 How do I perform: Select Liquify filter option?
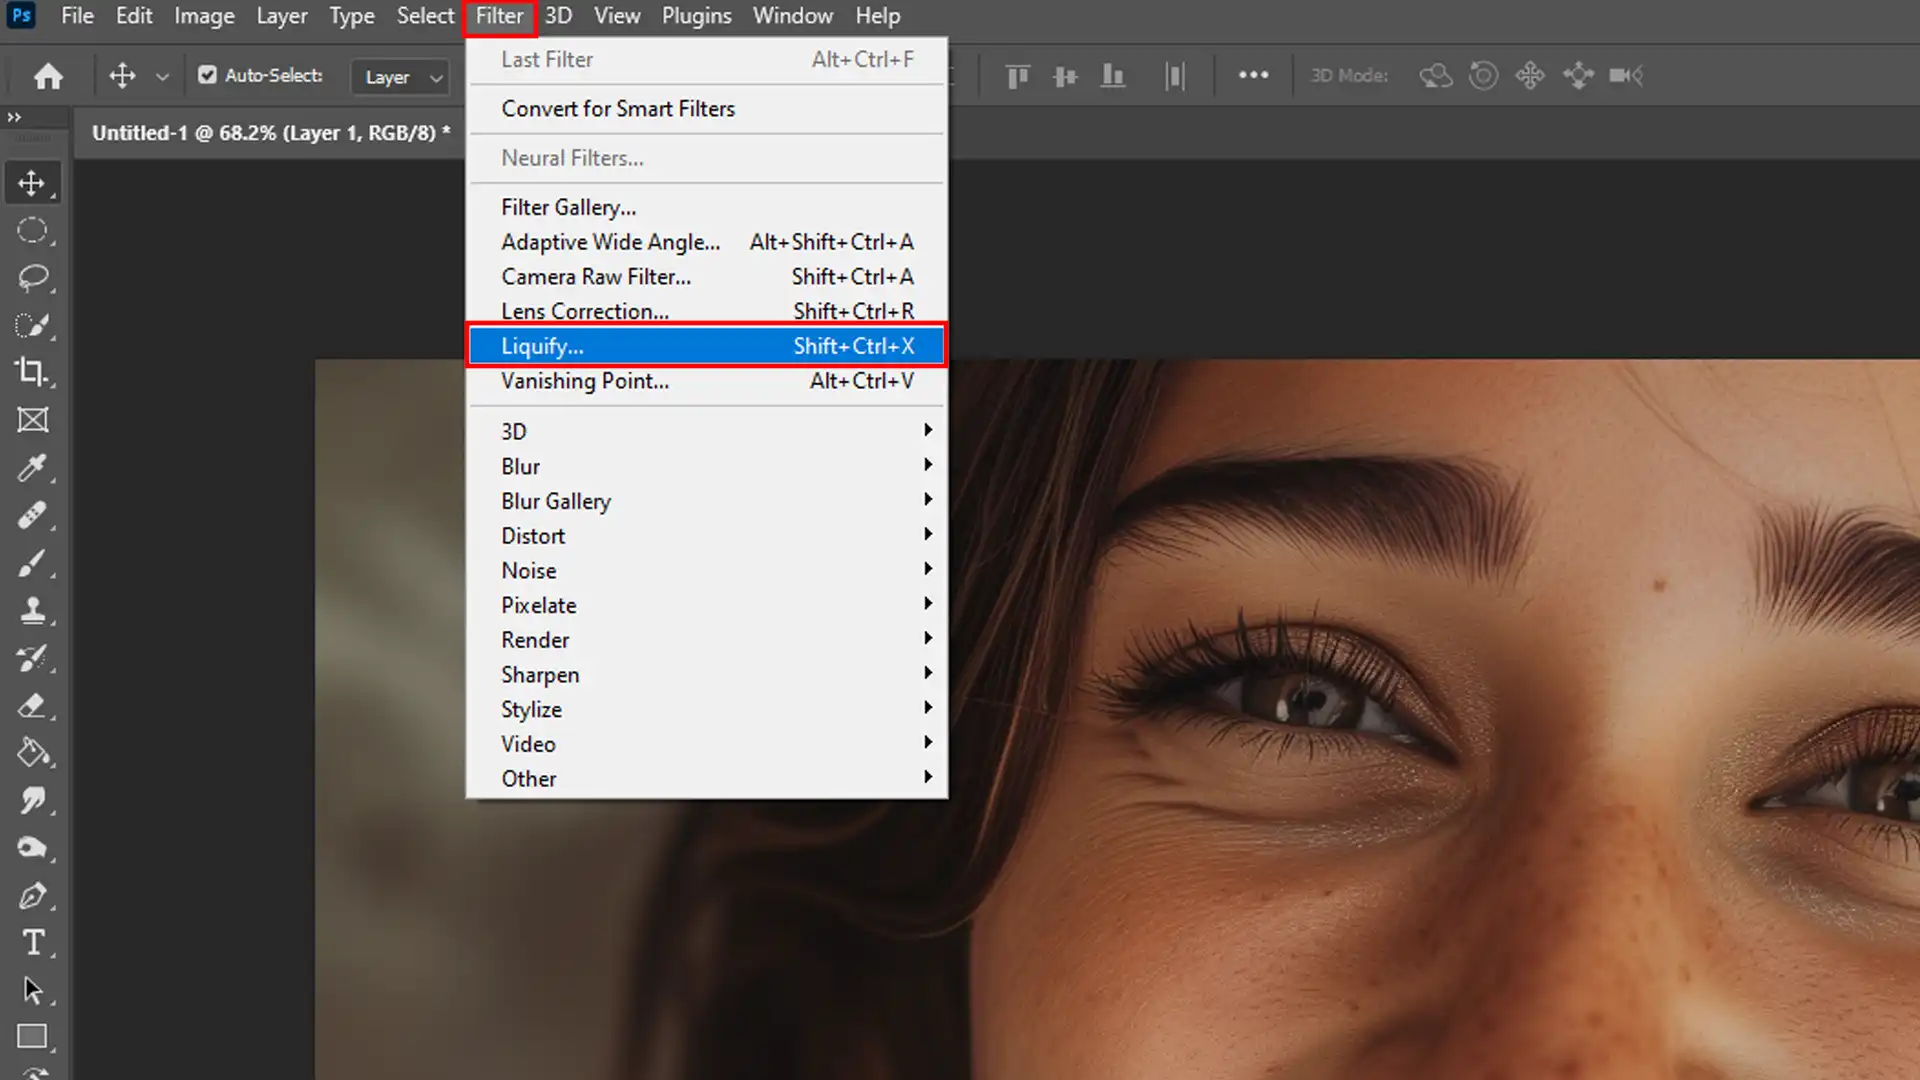[708, 345]
